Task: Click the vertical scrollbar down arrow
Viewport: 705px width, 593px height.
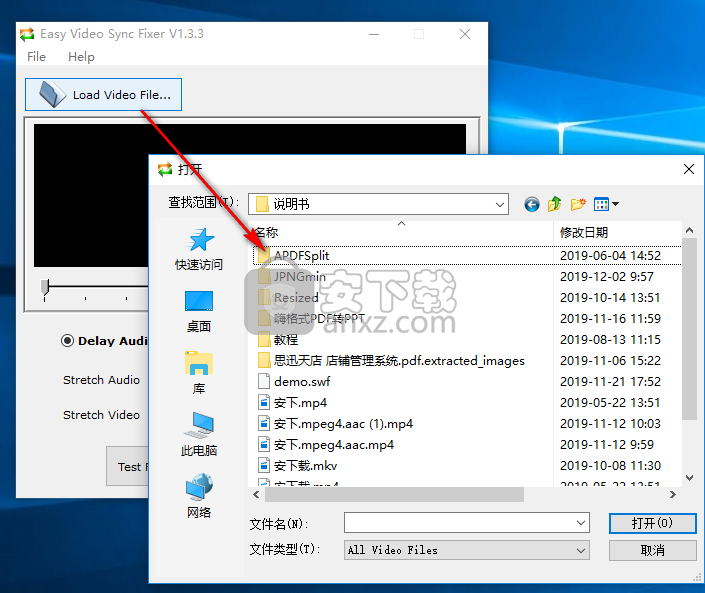Action: (689, 478)
